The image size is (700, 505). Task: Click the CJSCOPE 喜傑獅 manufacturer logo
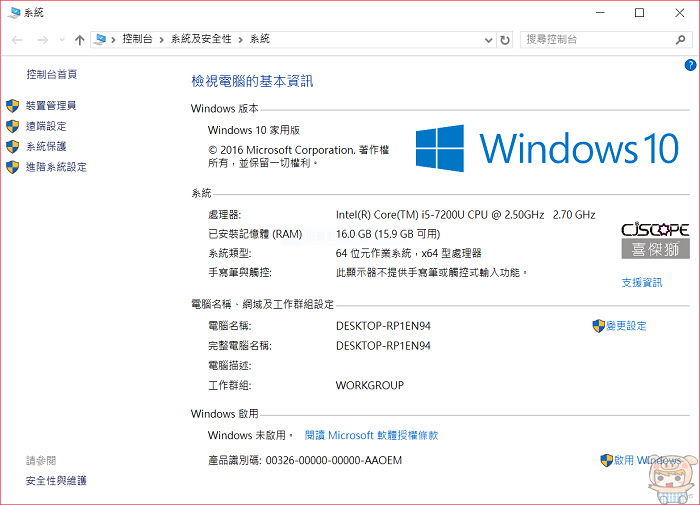tap(655, 241)
